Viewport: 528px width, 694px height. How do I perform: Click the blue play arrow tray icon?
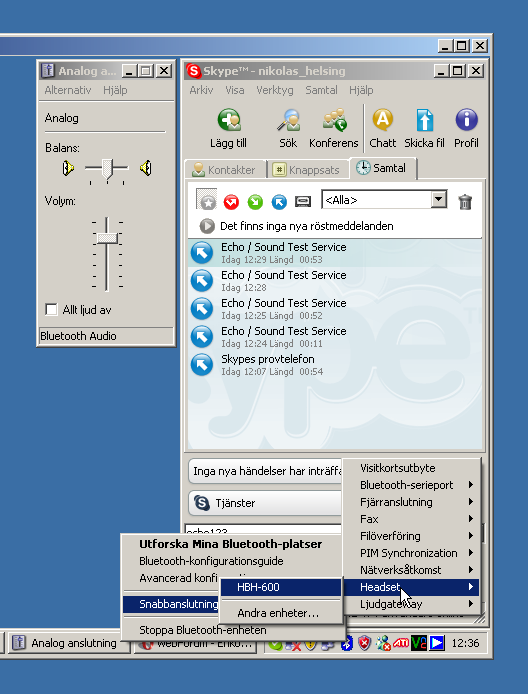(437, 643)
